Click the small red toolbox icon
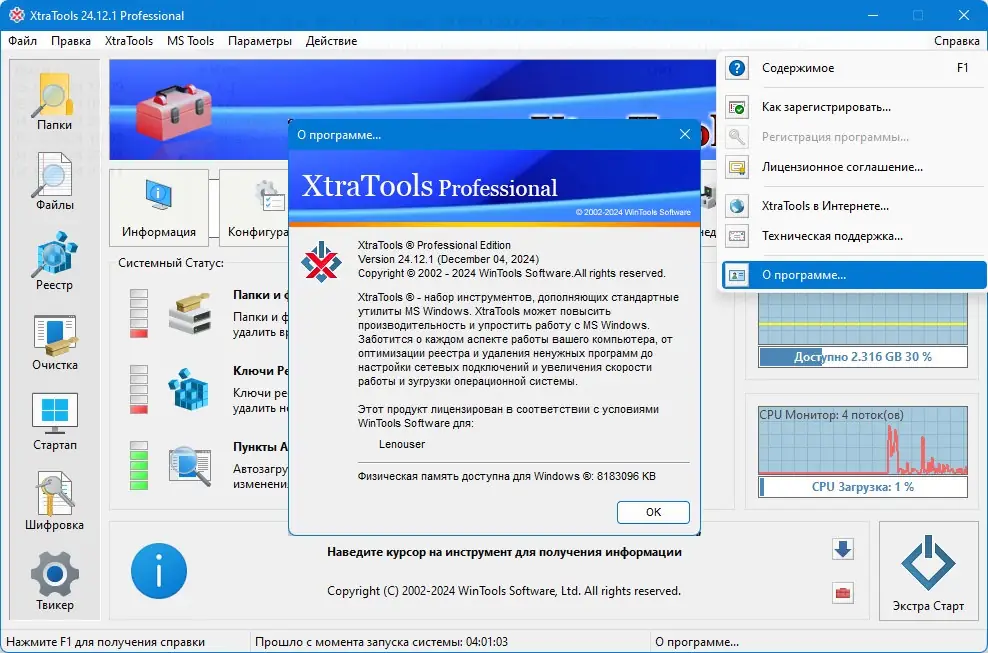 tap(843, 592)
